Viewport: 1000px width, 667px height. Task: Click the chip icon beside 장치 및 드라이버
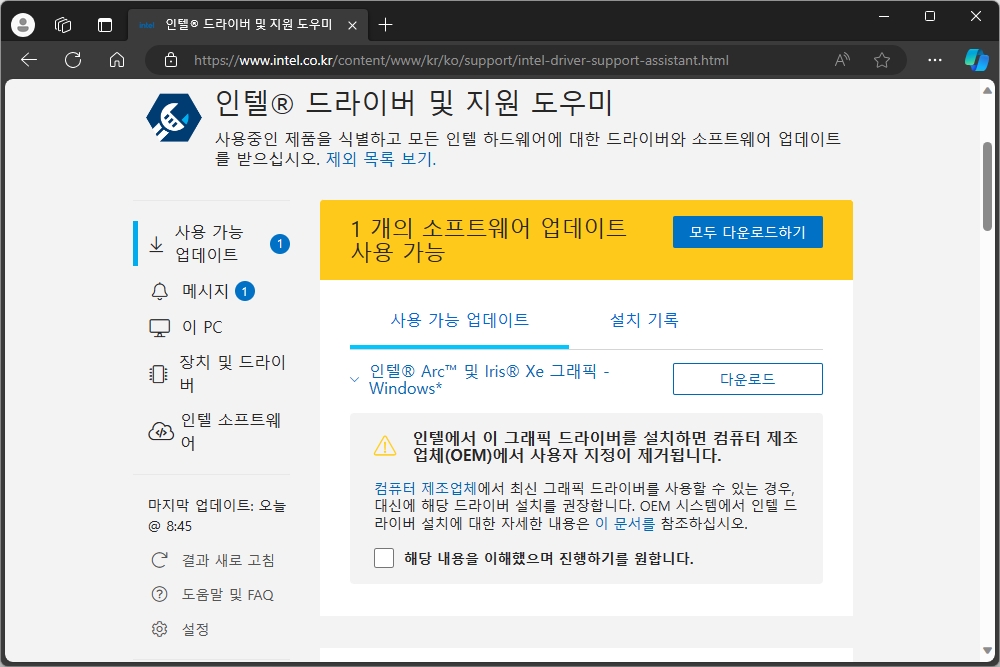pyautogui.click(x=158, y=374)
